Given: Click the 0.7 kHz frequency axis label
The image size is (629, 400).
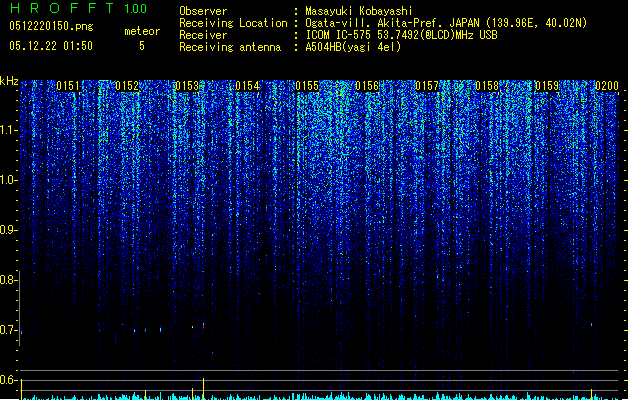Looking at the screenshot, I should coord(8,330).
